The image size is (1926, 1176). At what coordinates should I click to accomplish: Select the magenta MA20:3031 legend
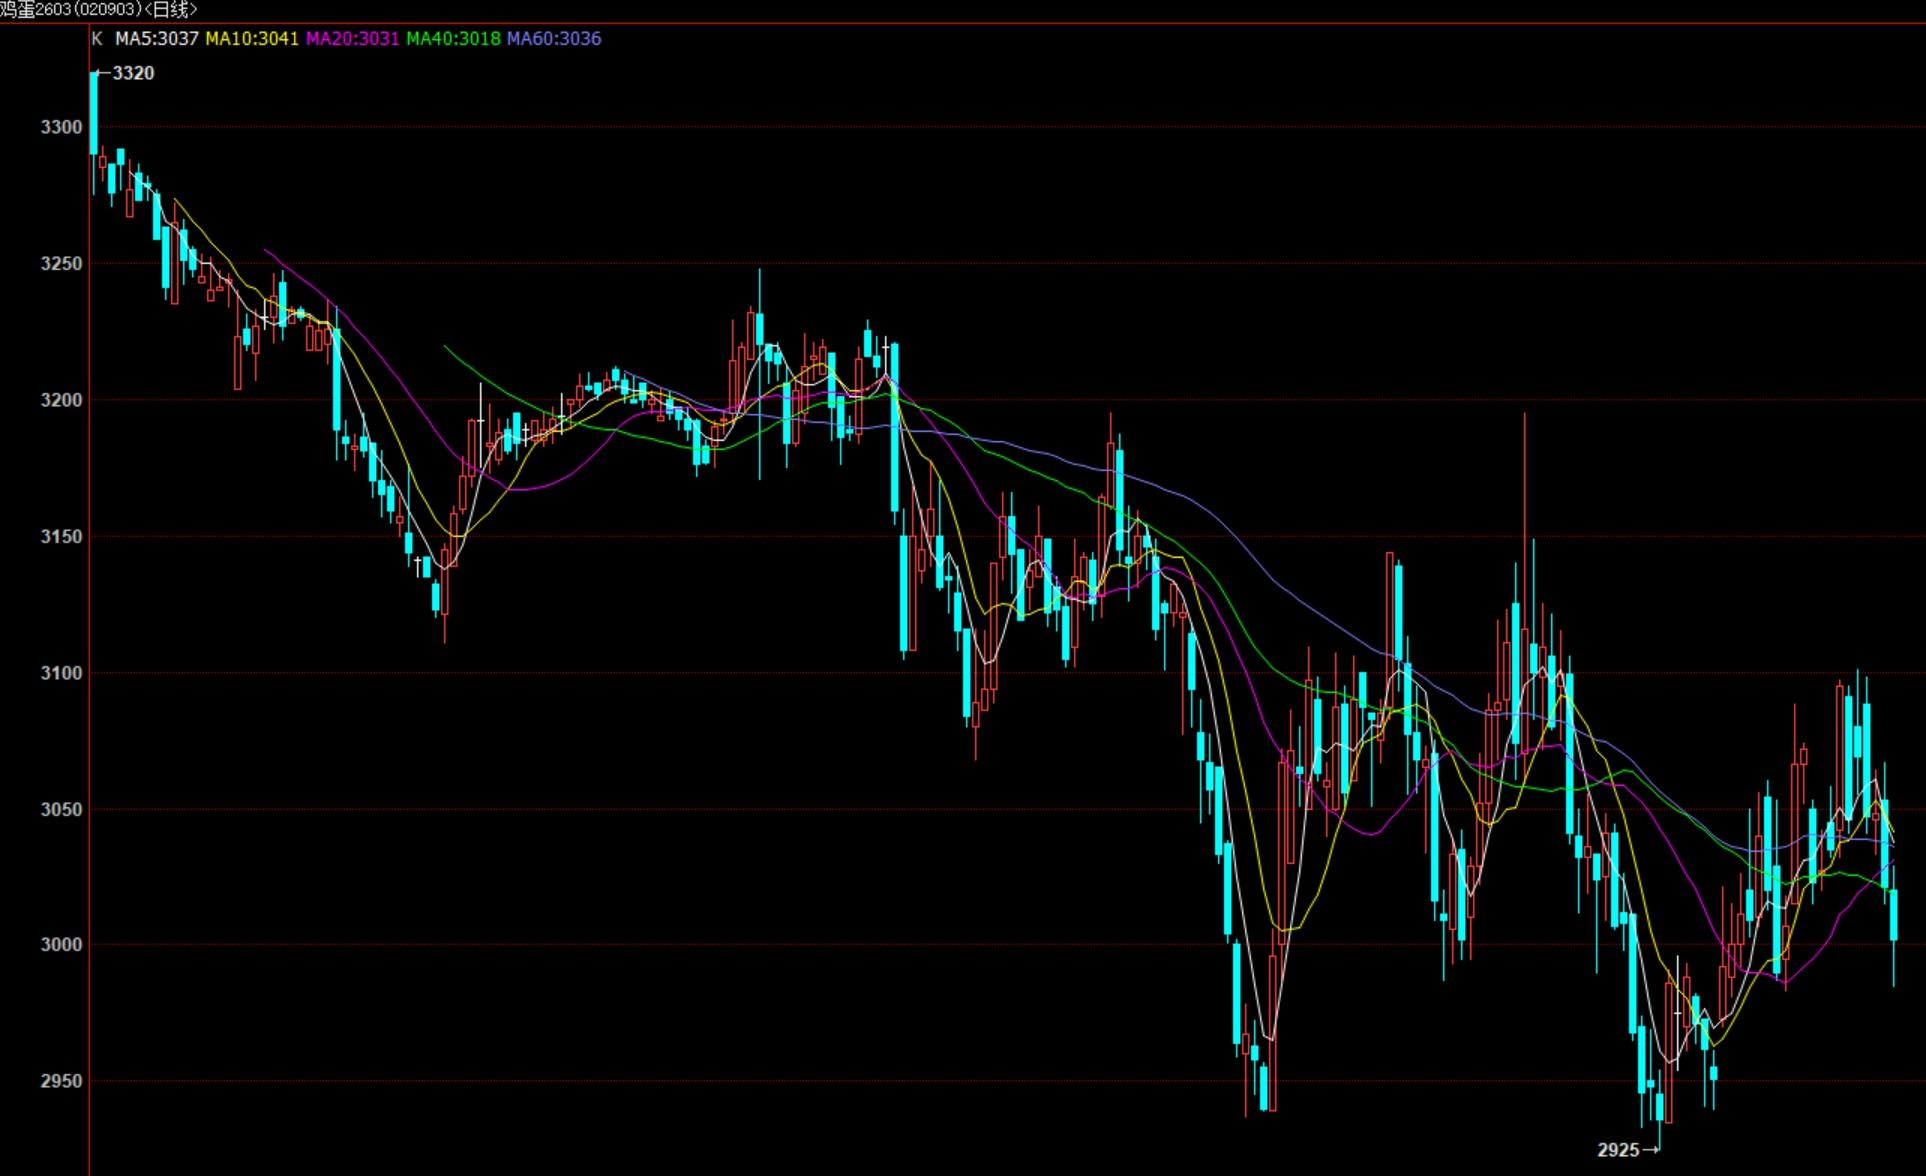pyautogui.click(x=352, y=39)
